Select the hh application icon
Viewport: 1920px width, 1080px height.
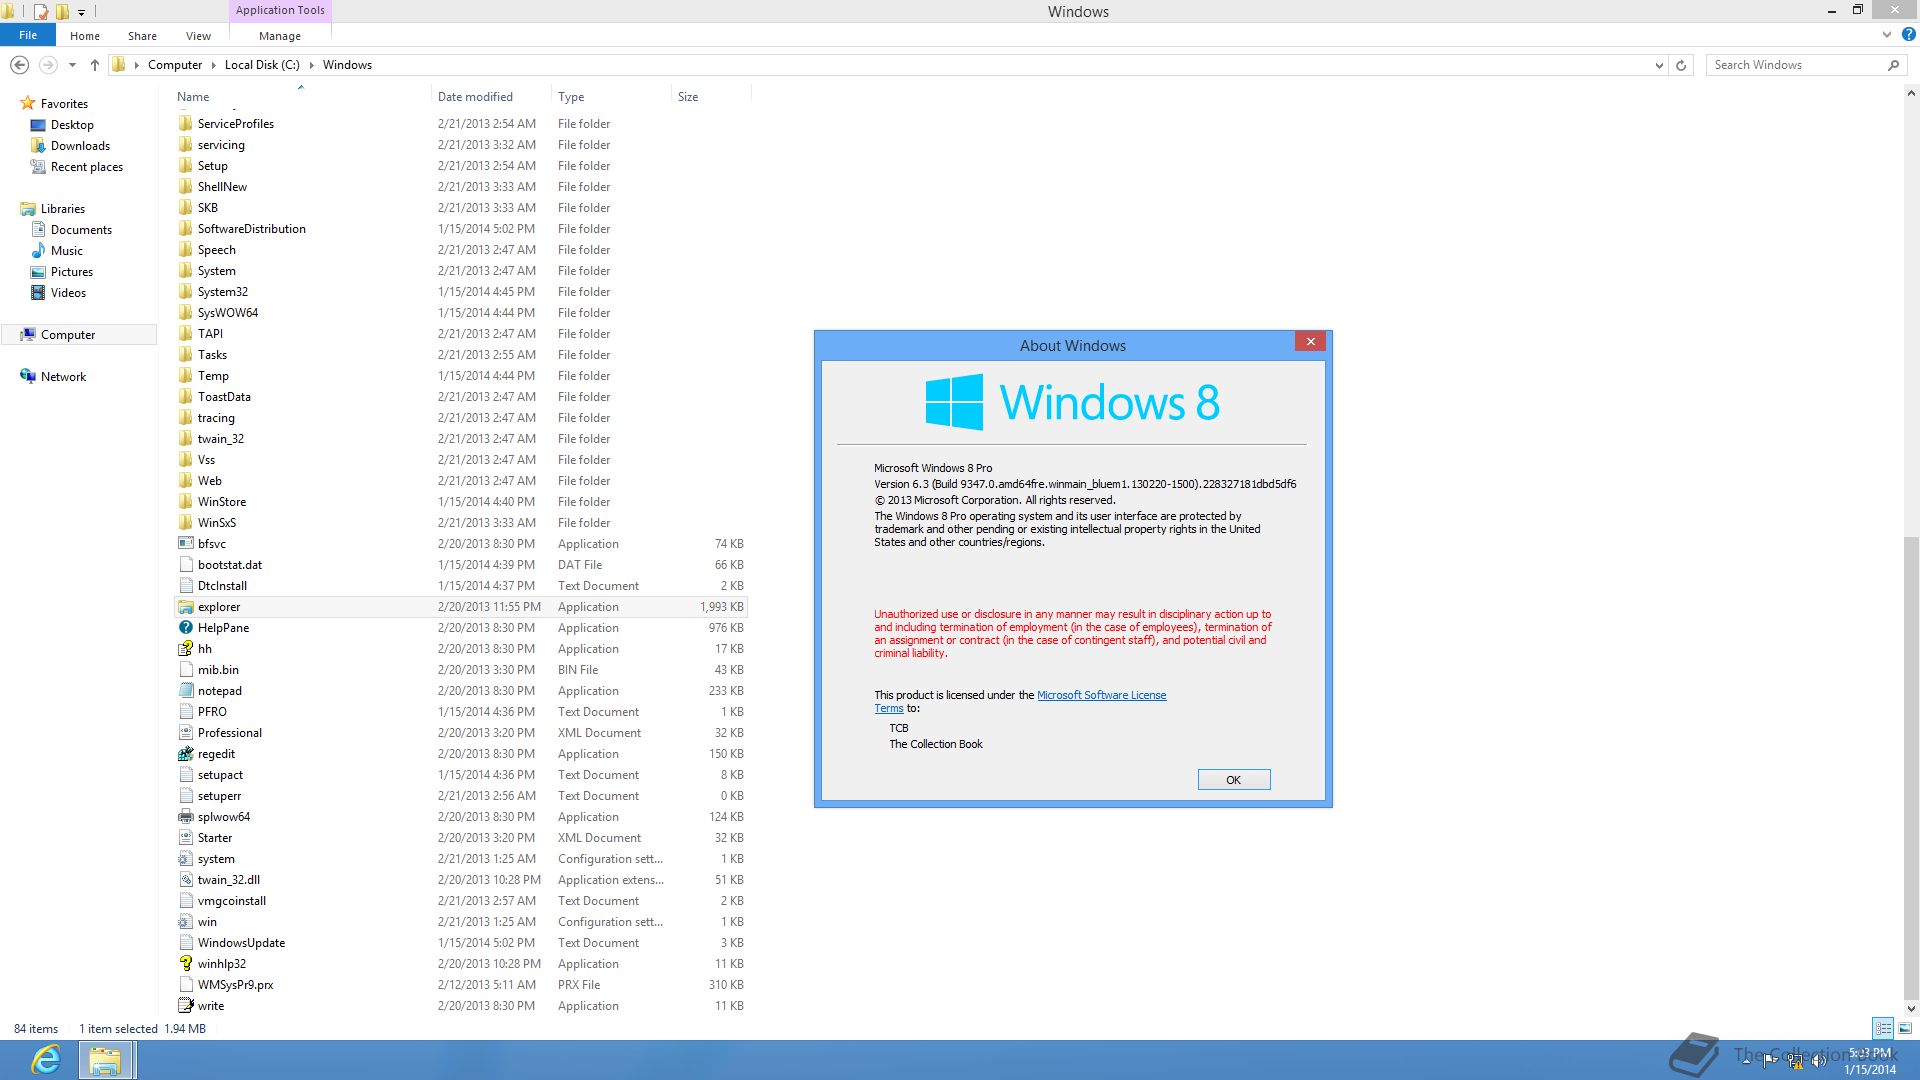[186, 649]
